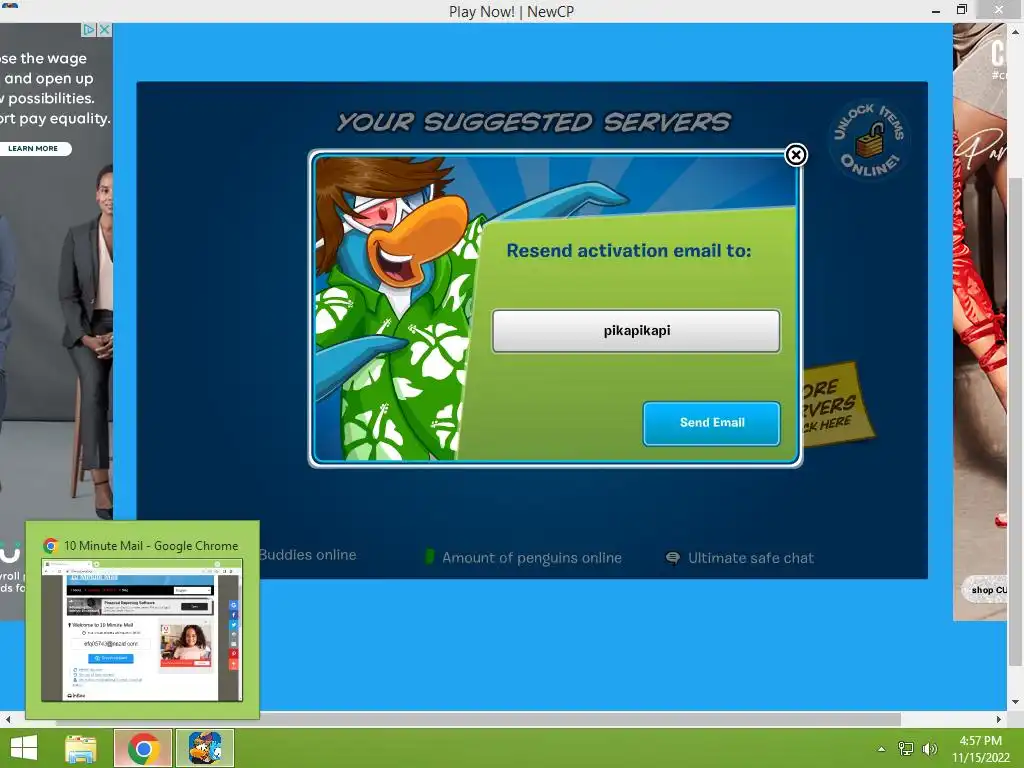
Task: Open File Explorer from the taskbar
Action: 81,748
